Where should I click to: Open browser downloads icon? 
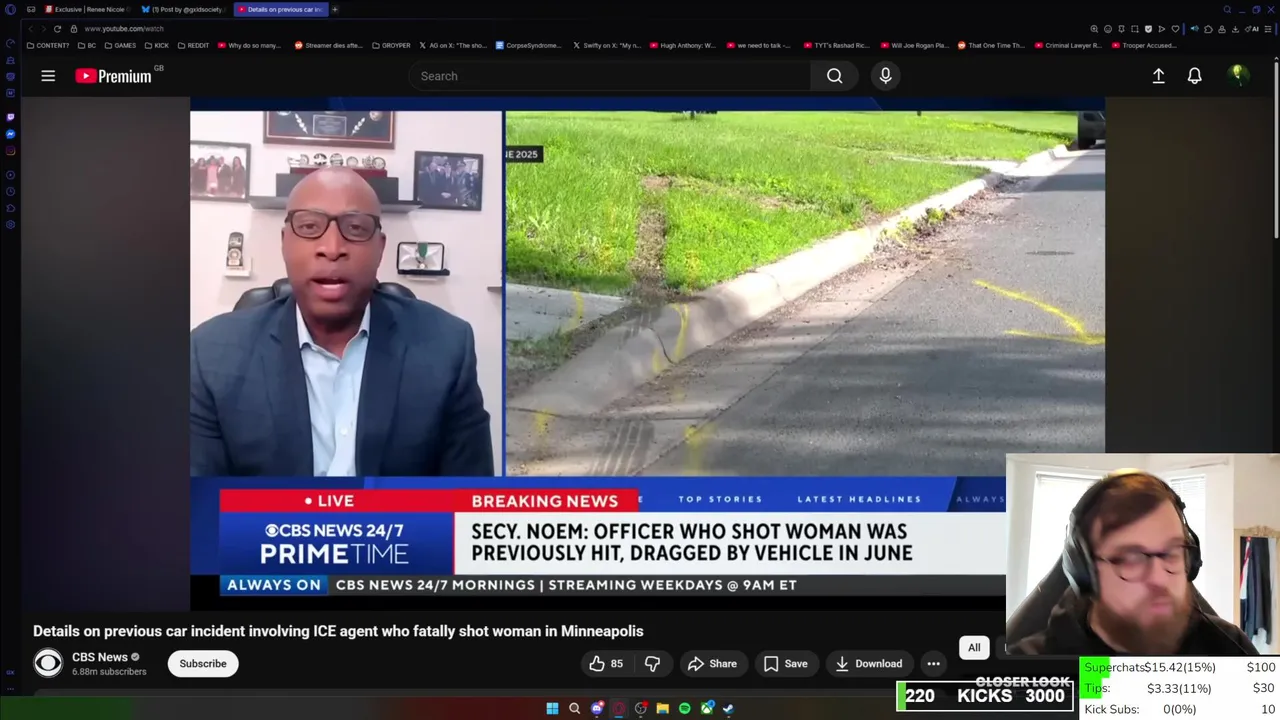tap(1235, 29)
